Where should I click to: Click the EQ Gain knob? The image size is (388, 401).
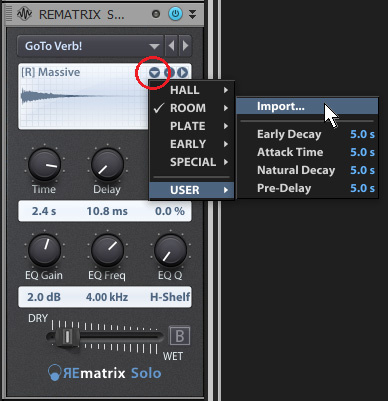(44, 250)
